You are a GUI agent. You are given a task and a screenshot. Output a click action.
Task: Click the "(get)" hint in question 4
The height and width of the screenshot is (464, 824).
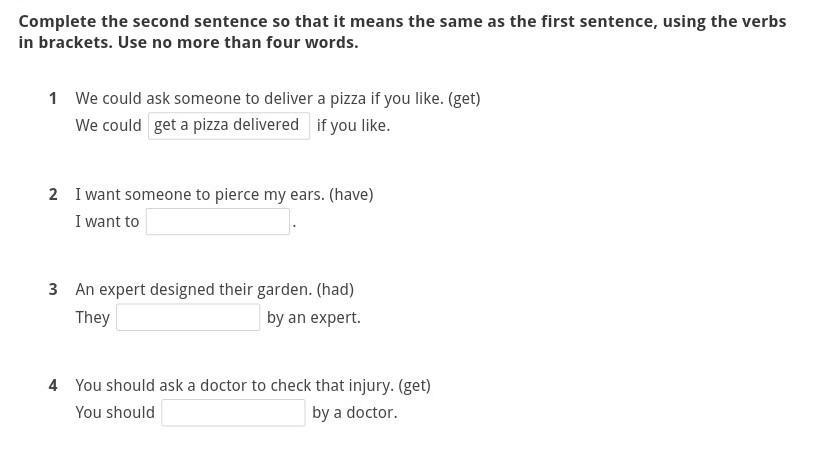(414, 385)
